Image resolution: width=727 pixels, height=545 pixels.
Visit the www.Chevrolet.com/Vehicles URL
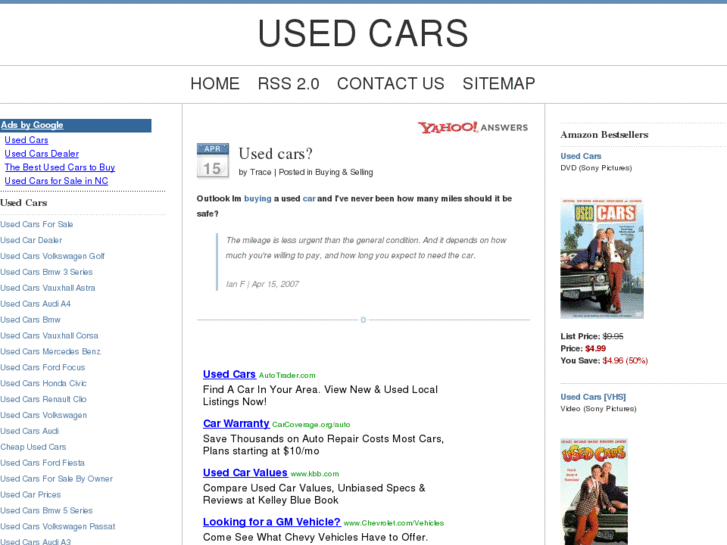tap(394, 523)
